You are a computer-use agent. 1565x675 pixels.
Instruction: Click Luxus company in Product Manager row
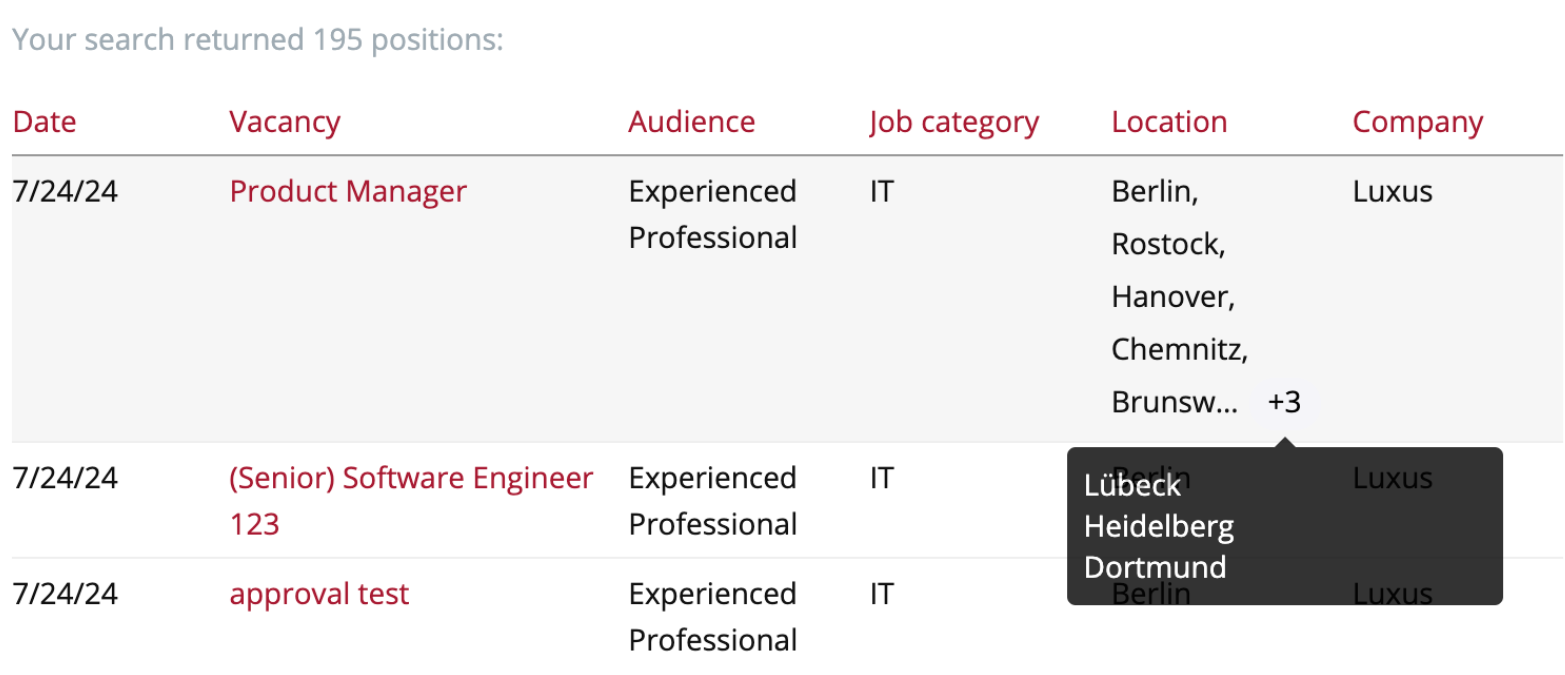pyautogui.click(x=1392, y=191)
